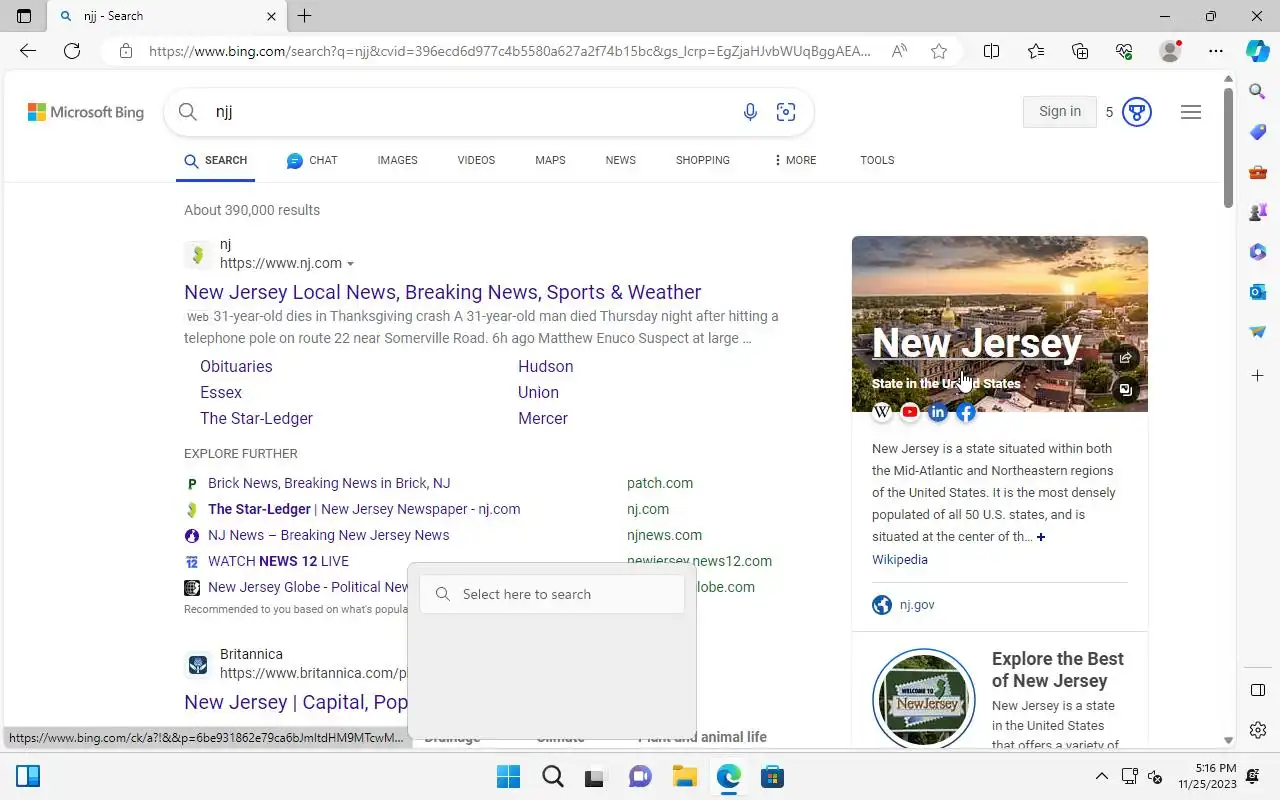Search using voice microphone icon
Screen dimensions: 1280x800
click(750, 112)
